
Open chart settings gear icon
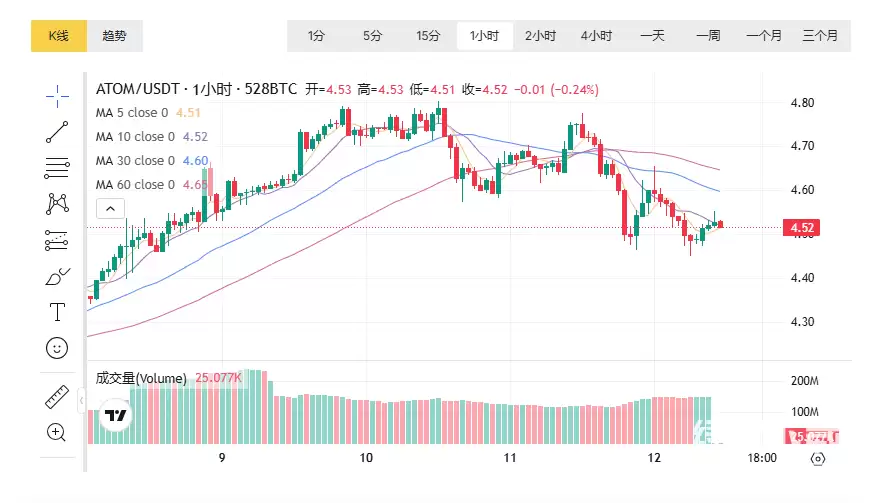(818, 459)
